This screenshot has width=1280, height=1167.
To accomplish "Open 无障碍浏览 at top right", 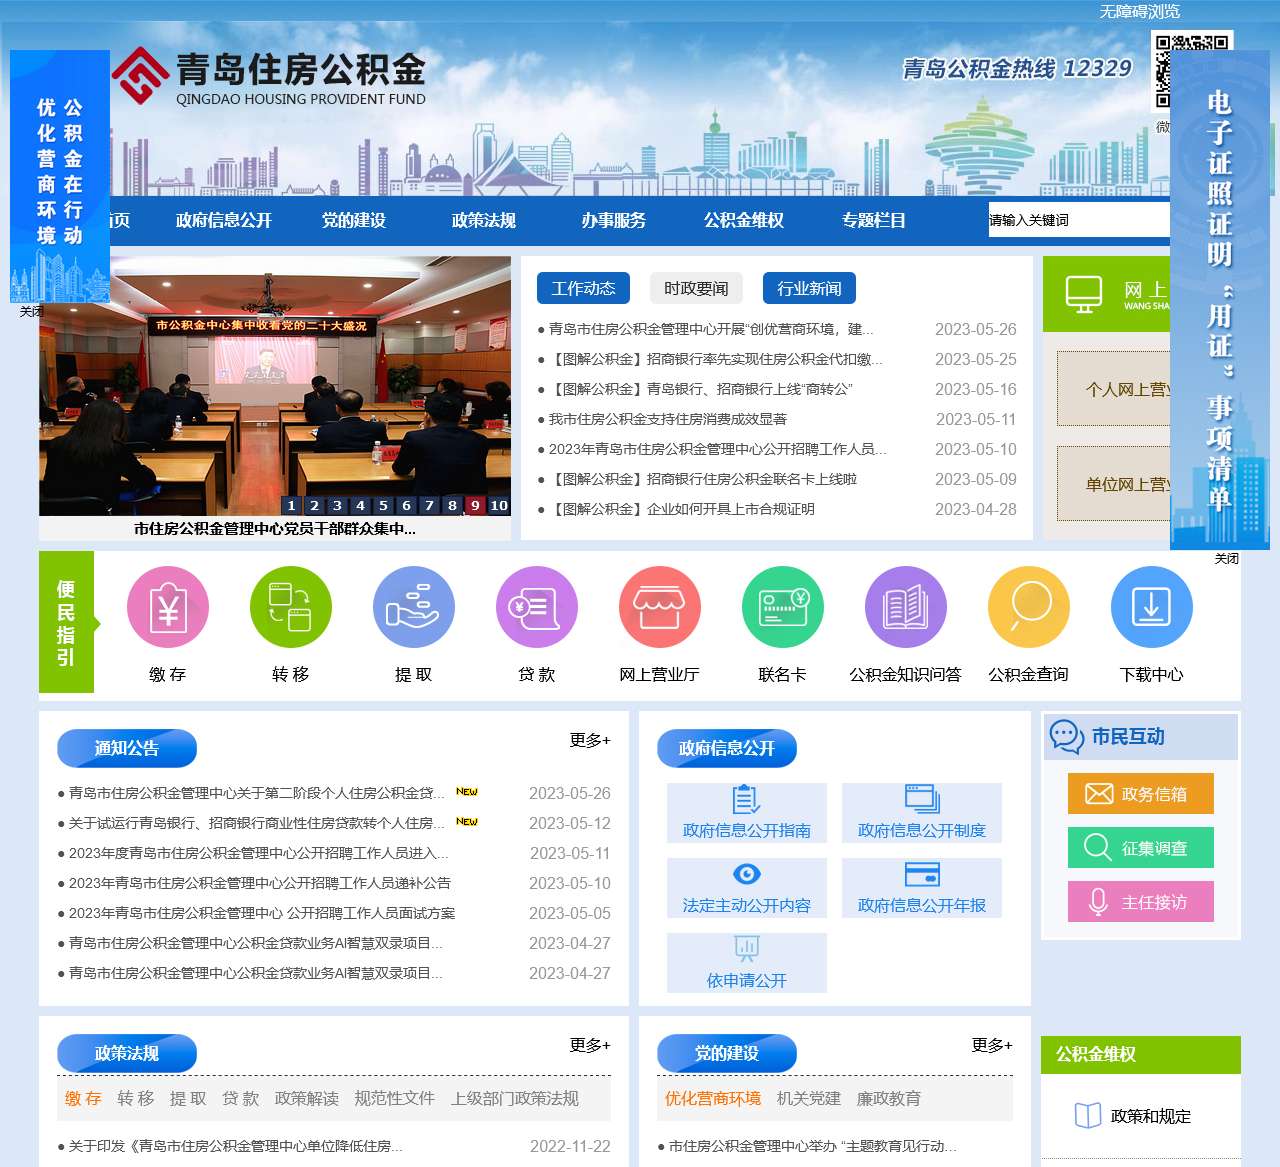I will click(1140, 12).
